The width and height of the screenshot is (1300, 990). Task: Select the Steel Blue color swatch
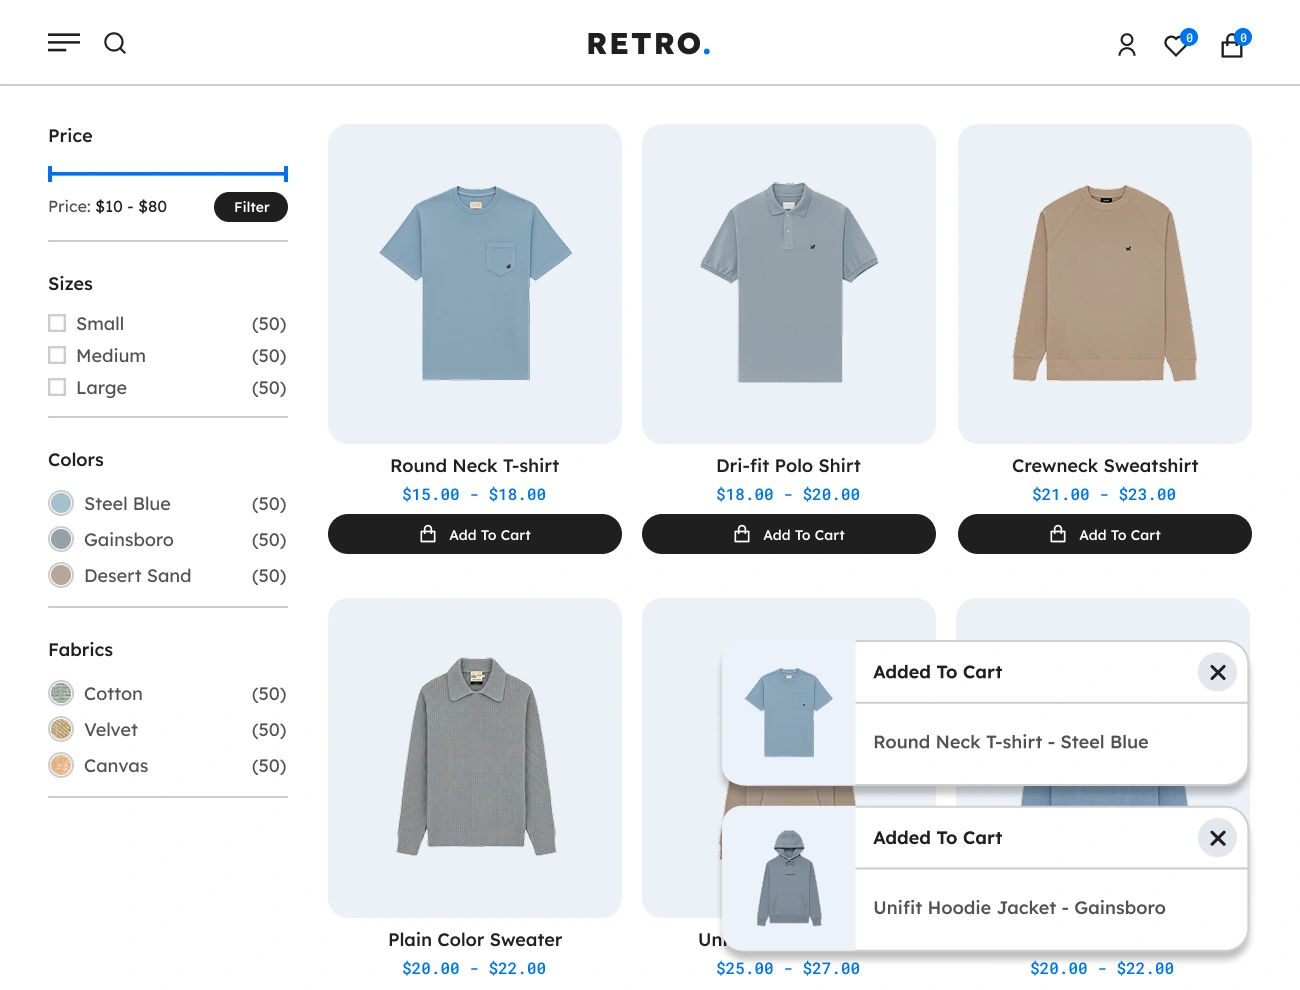(x=61, y=503)
